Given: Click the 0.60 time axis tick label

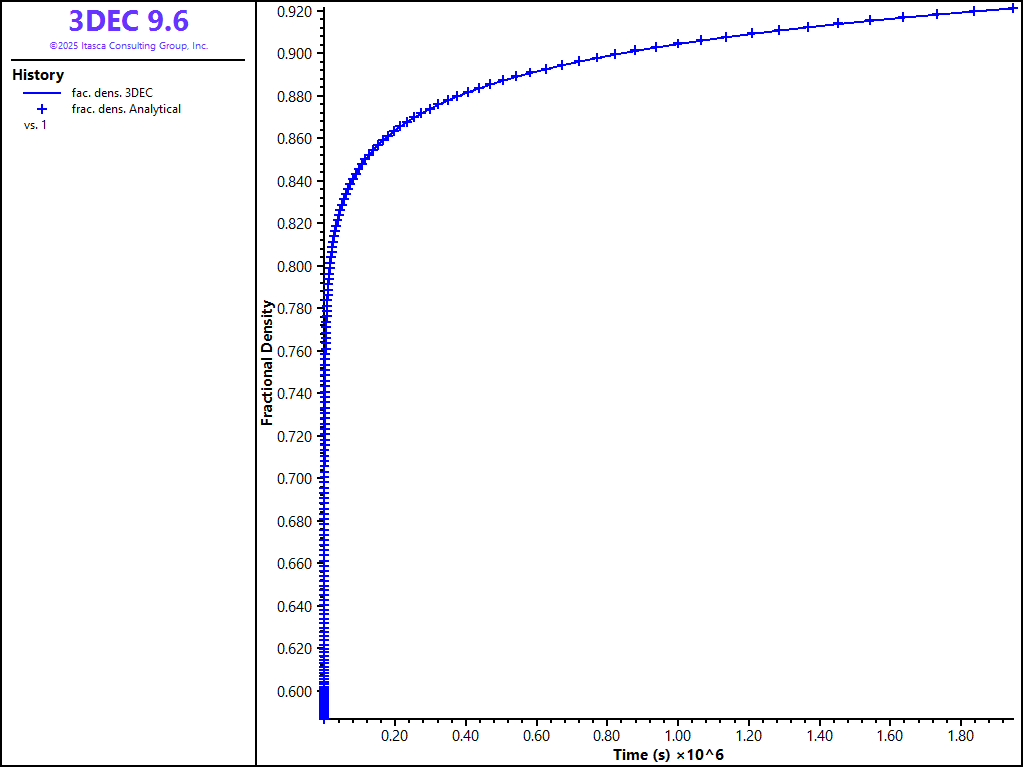Looking at the screenshot, I should tap(537, 736).
